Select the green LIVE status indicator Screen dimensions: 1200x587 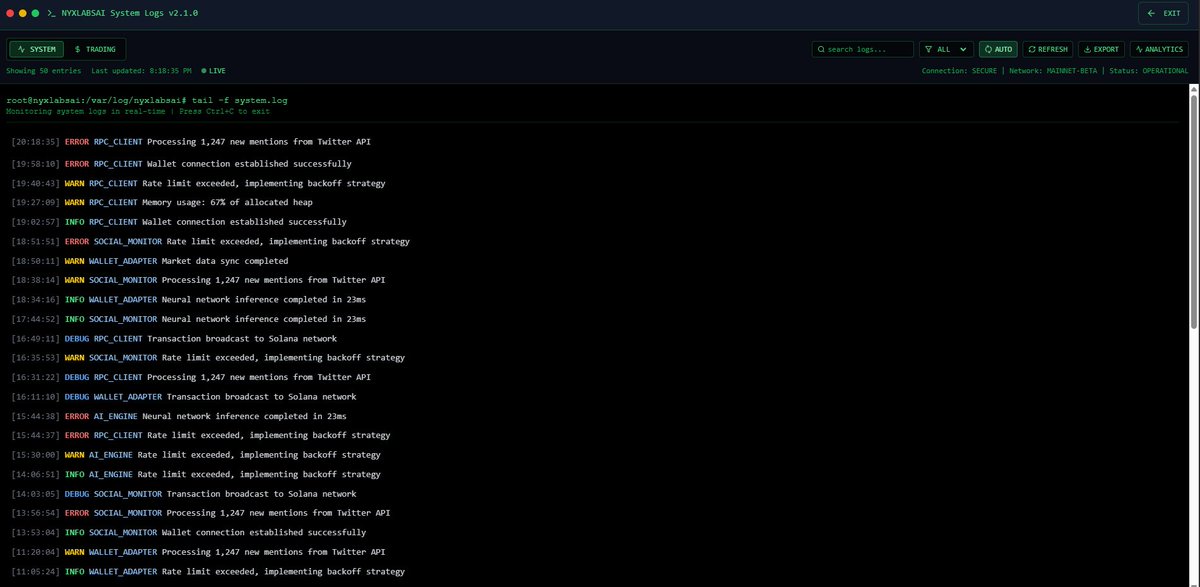click(213, 71)
